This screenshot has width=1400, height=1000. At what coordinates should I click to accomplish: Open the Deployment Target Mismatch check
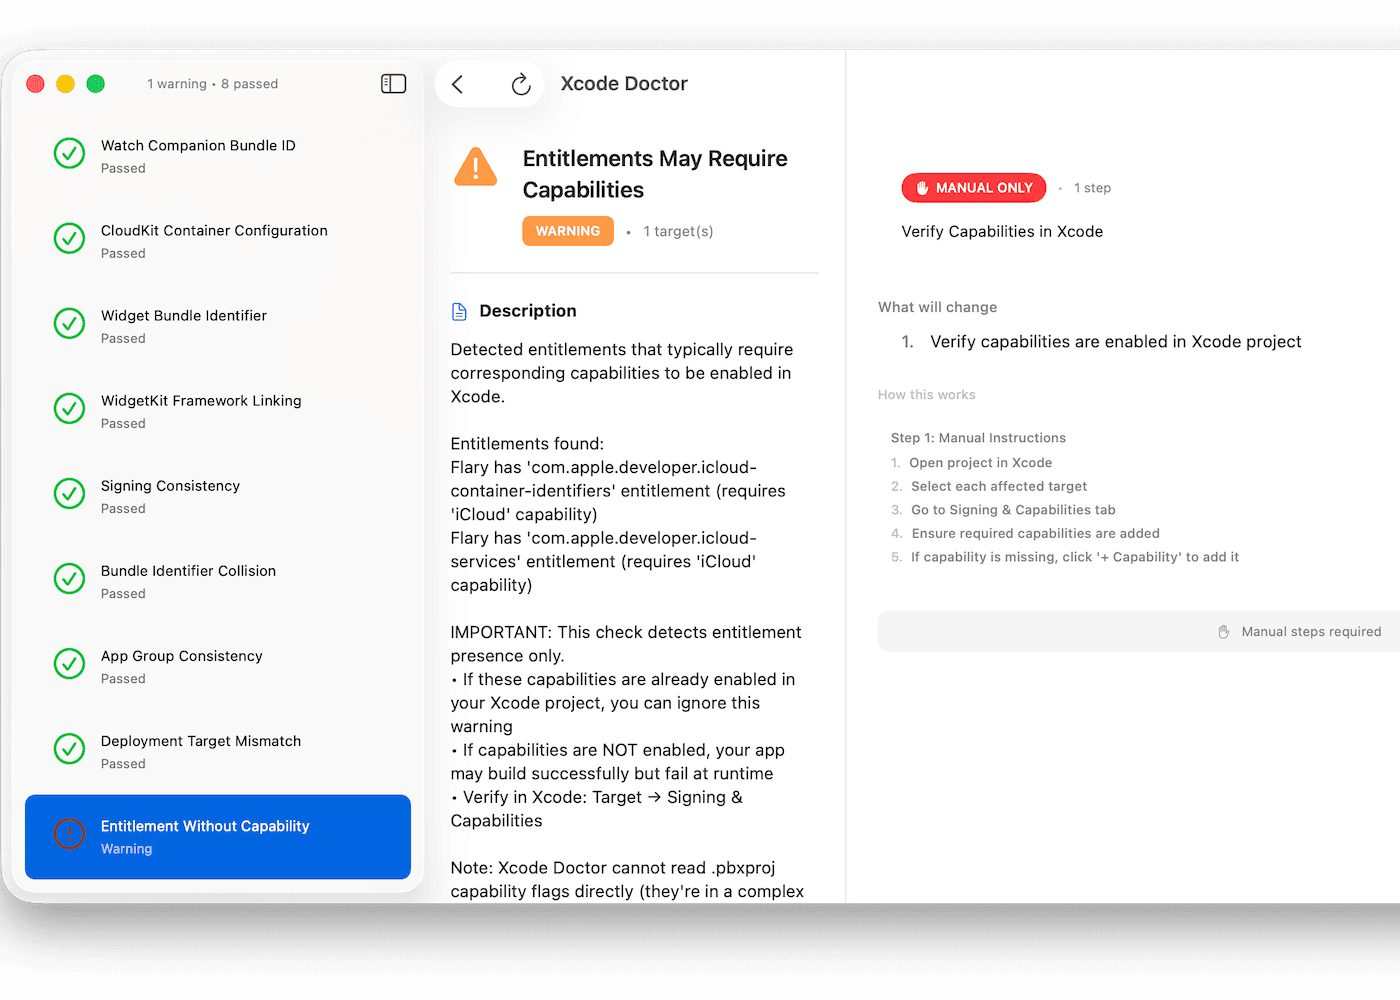pos(200,750)
